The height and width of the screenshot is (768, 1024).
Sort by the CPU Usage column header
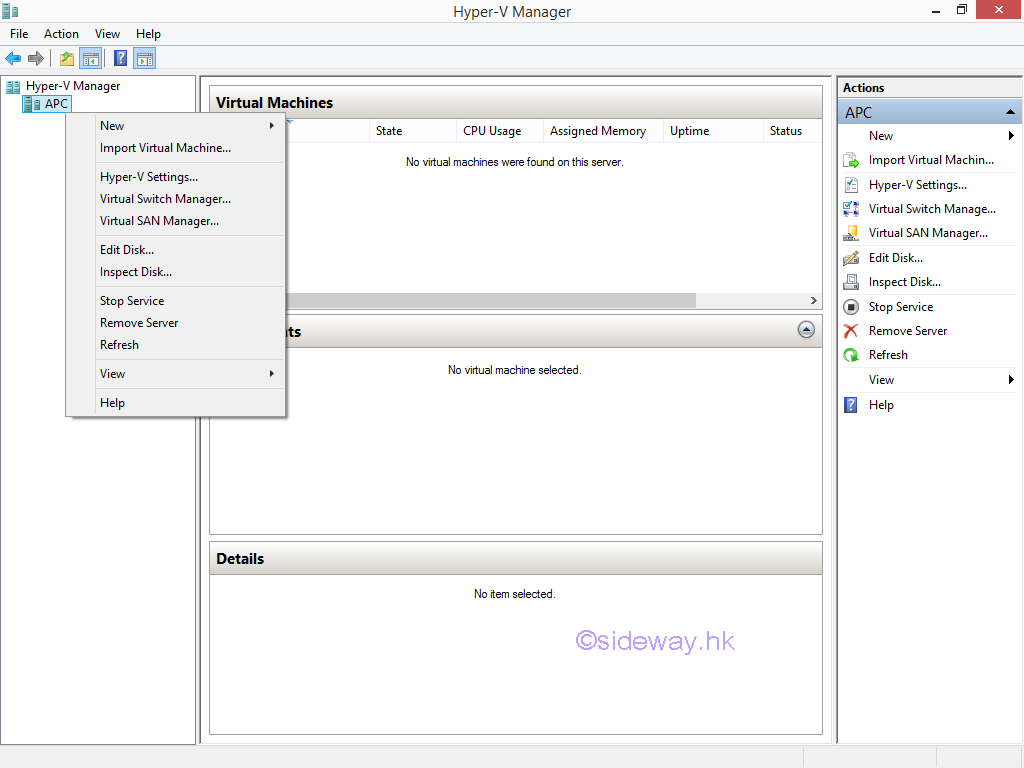[x=492, y=131]
